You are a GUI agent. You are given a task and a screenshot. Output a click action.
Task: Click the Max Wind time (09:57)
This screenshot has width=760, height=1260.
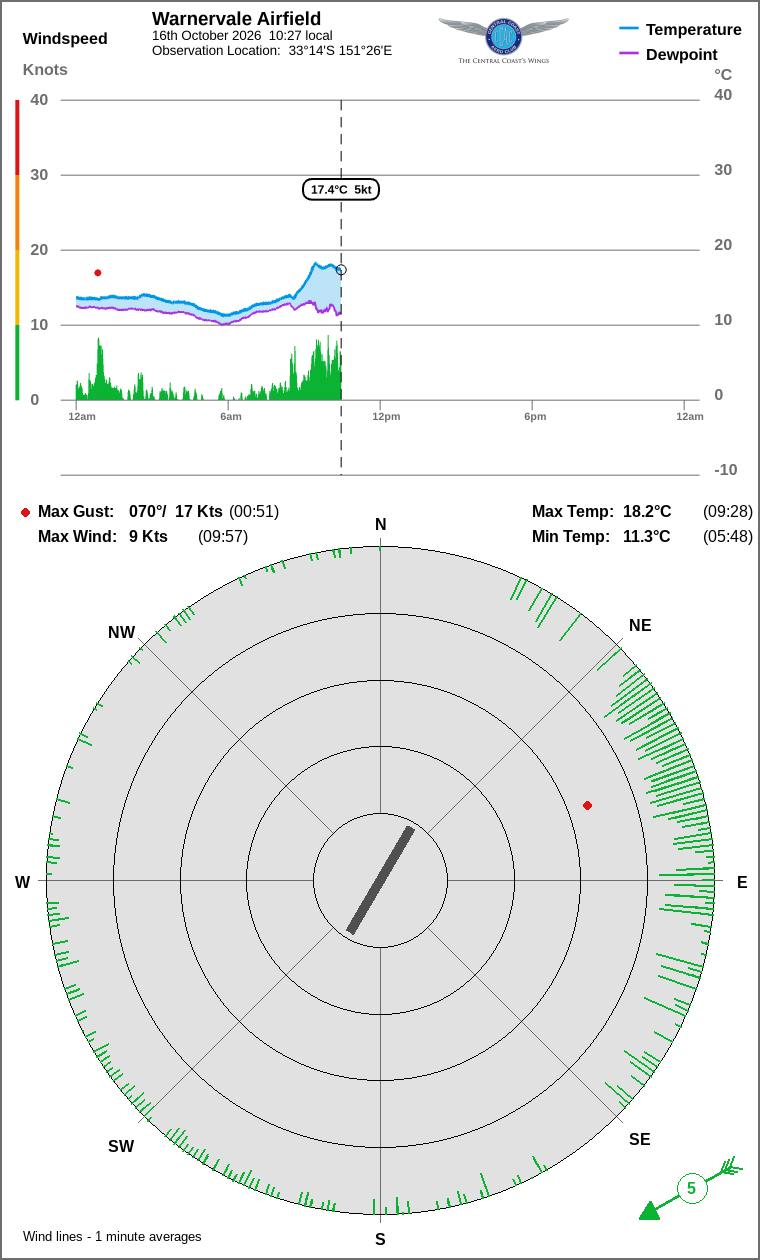coord(223,537)
